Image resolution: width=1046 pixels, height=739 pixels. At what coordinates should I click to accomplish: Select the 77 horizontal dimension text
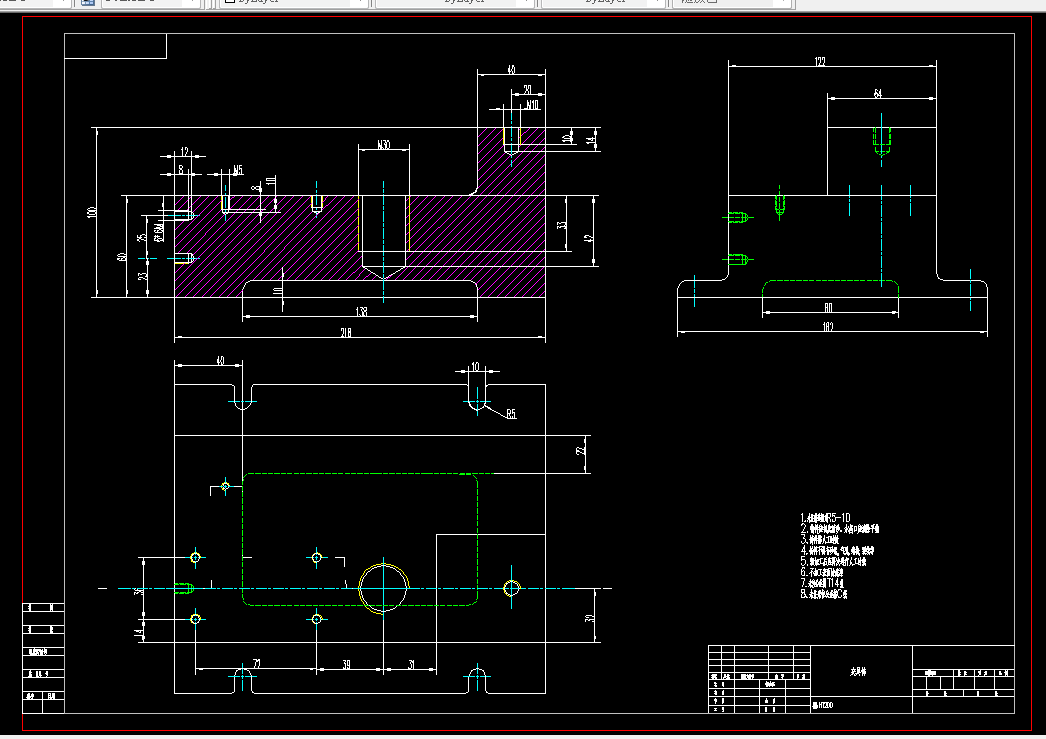click(x=257, y=664)
